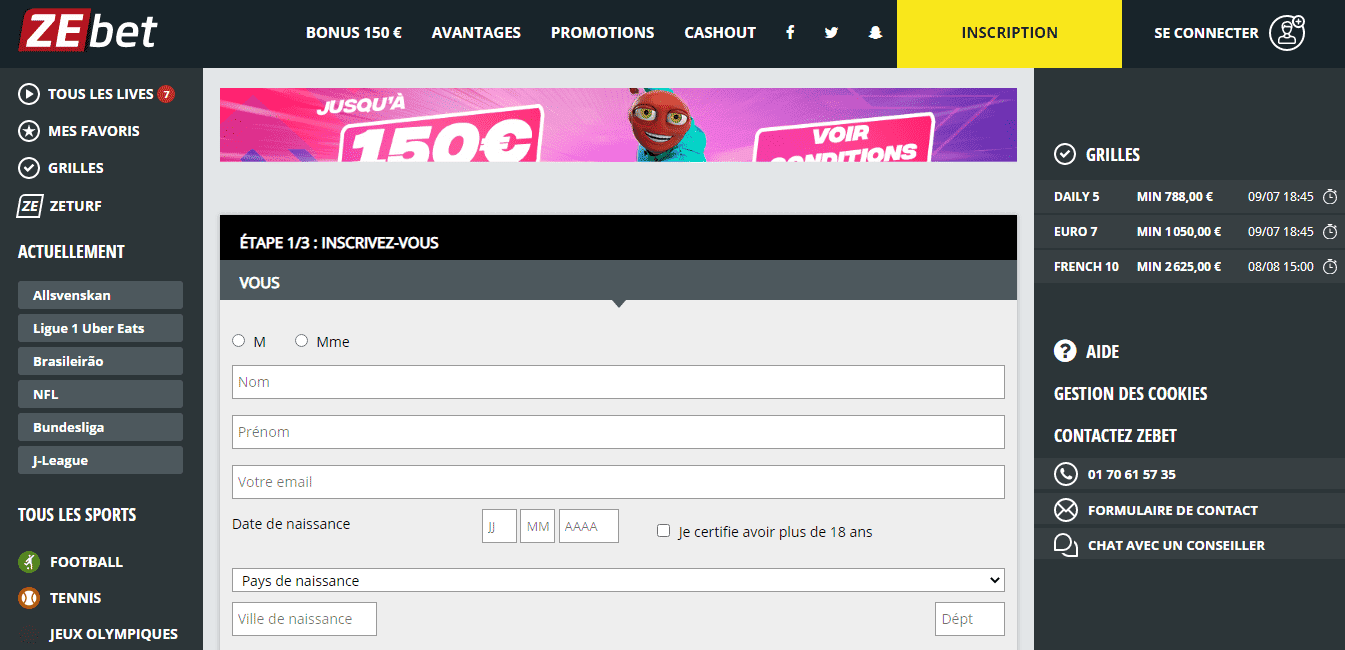1345x650 pixels.
Task: Click the chat bubble icon for conseiller
Action: 1066,545
